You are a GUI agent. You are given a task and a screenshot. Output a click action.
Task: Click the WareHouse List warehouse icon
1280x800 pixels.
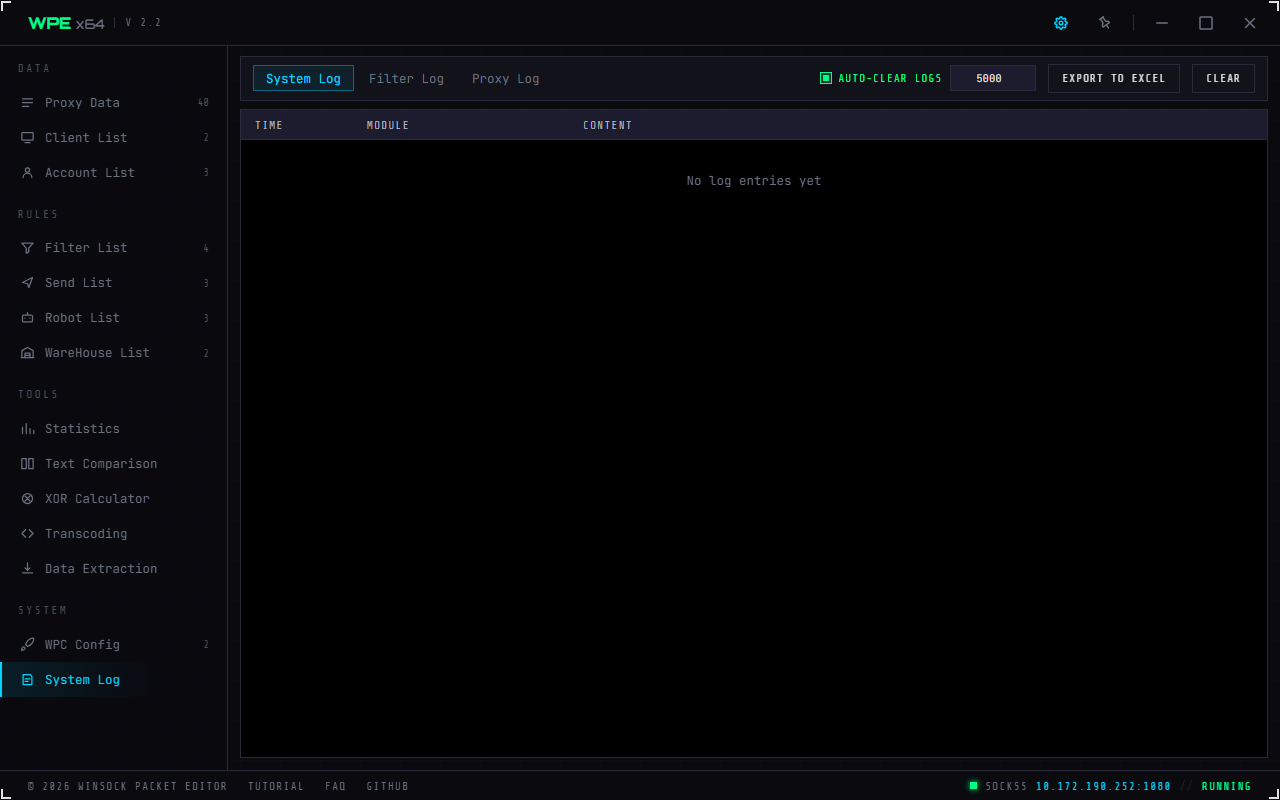pos(27,353)
